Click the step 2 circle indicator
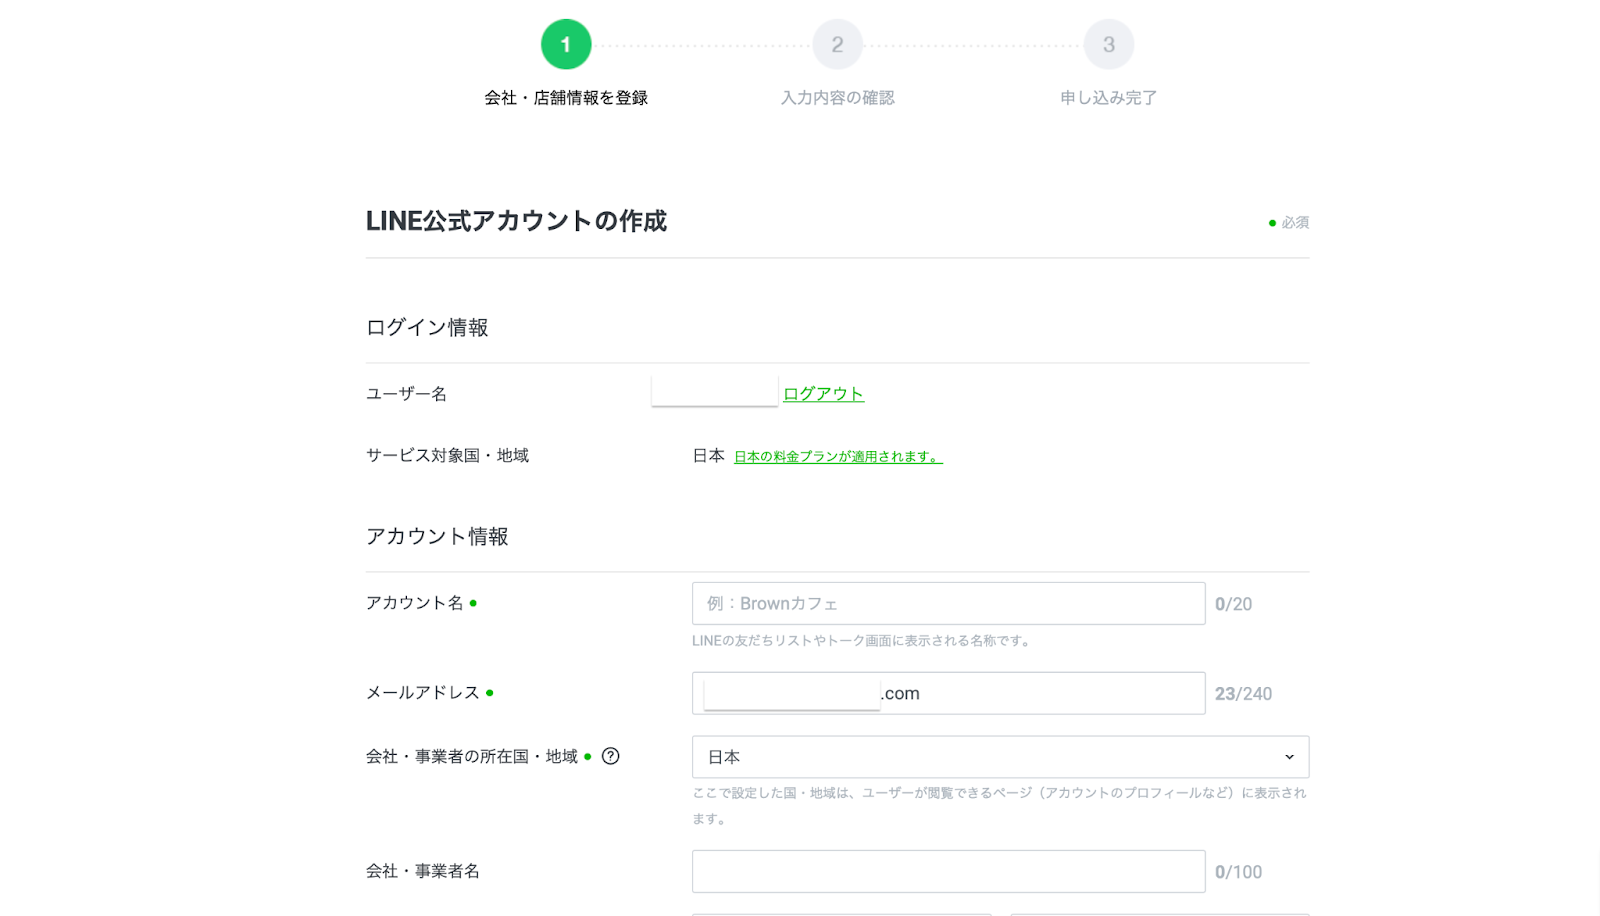 tap(837, 45)
